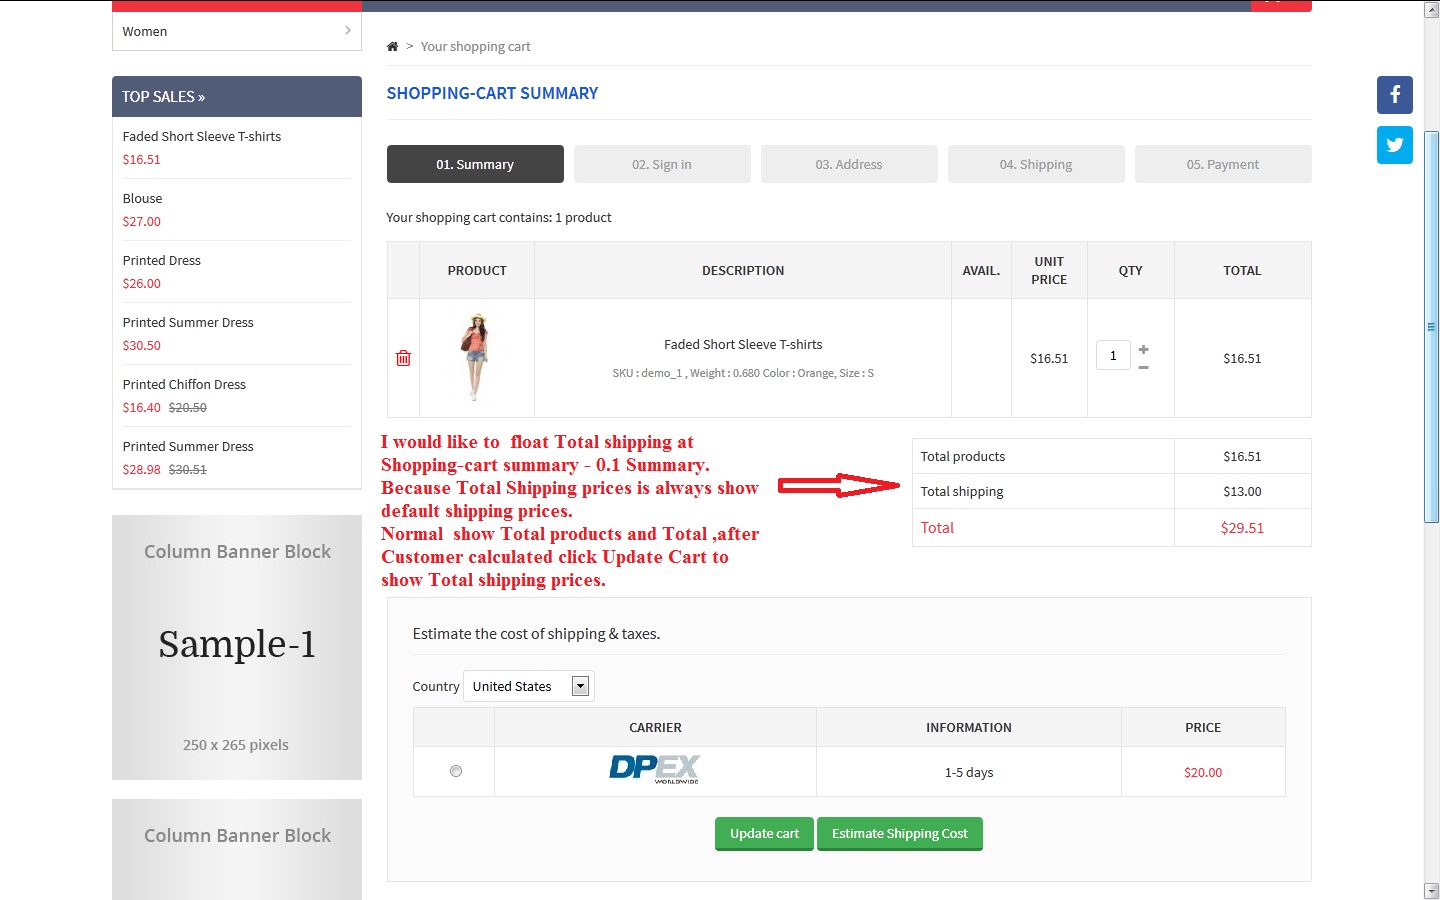Open the $28.98 Printed Summer Dress link
This screenshot has height=900, width=1440.
tap(188, 446)
